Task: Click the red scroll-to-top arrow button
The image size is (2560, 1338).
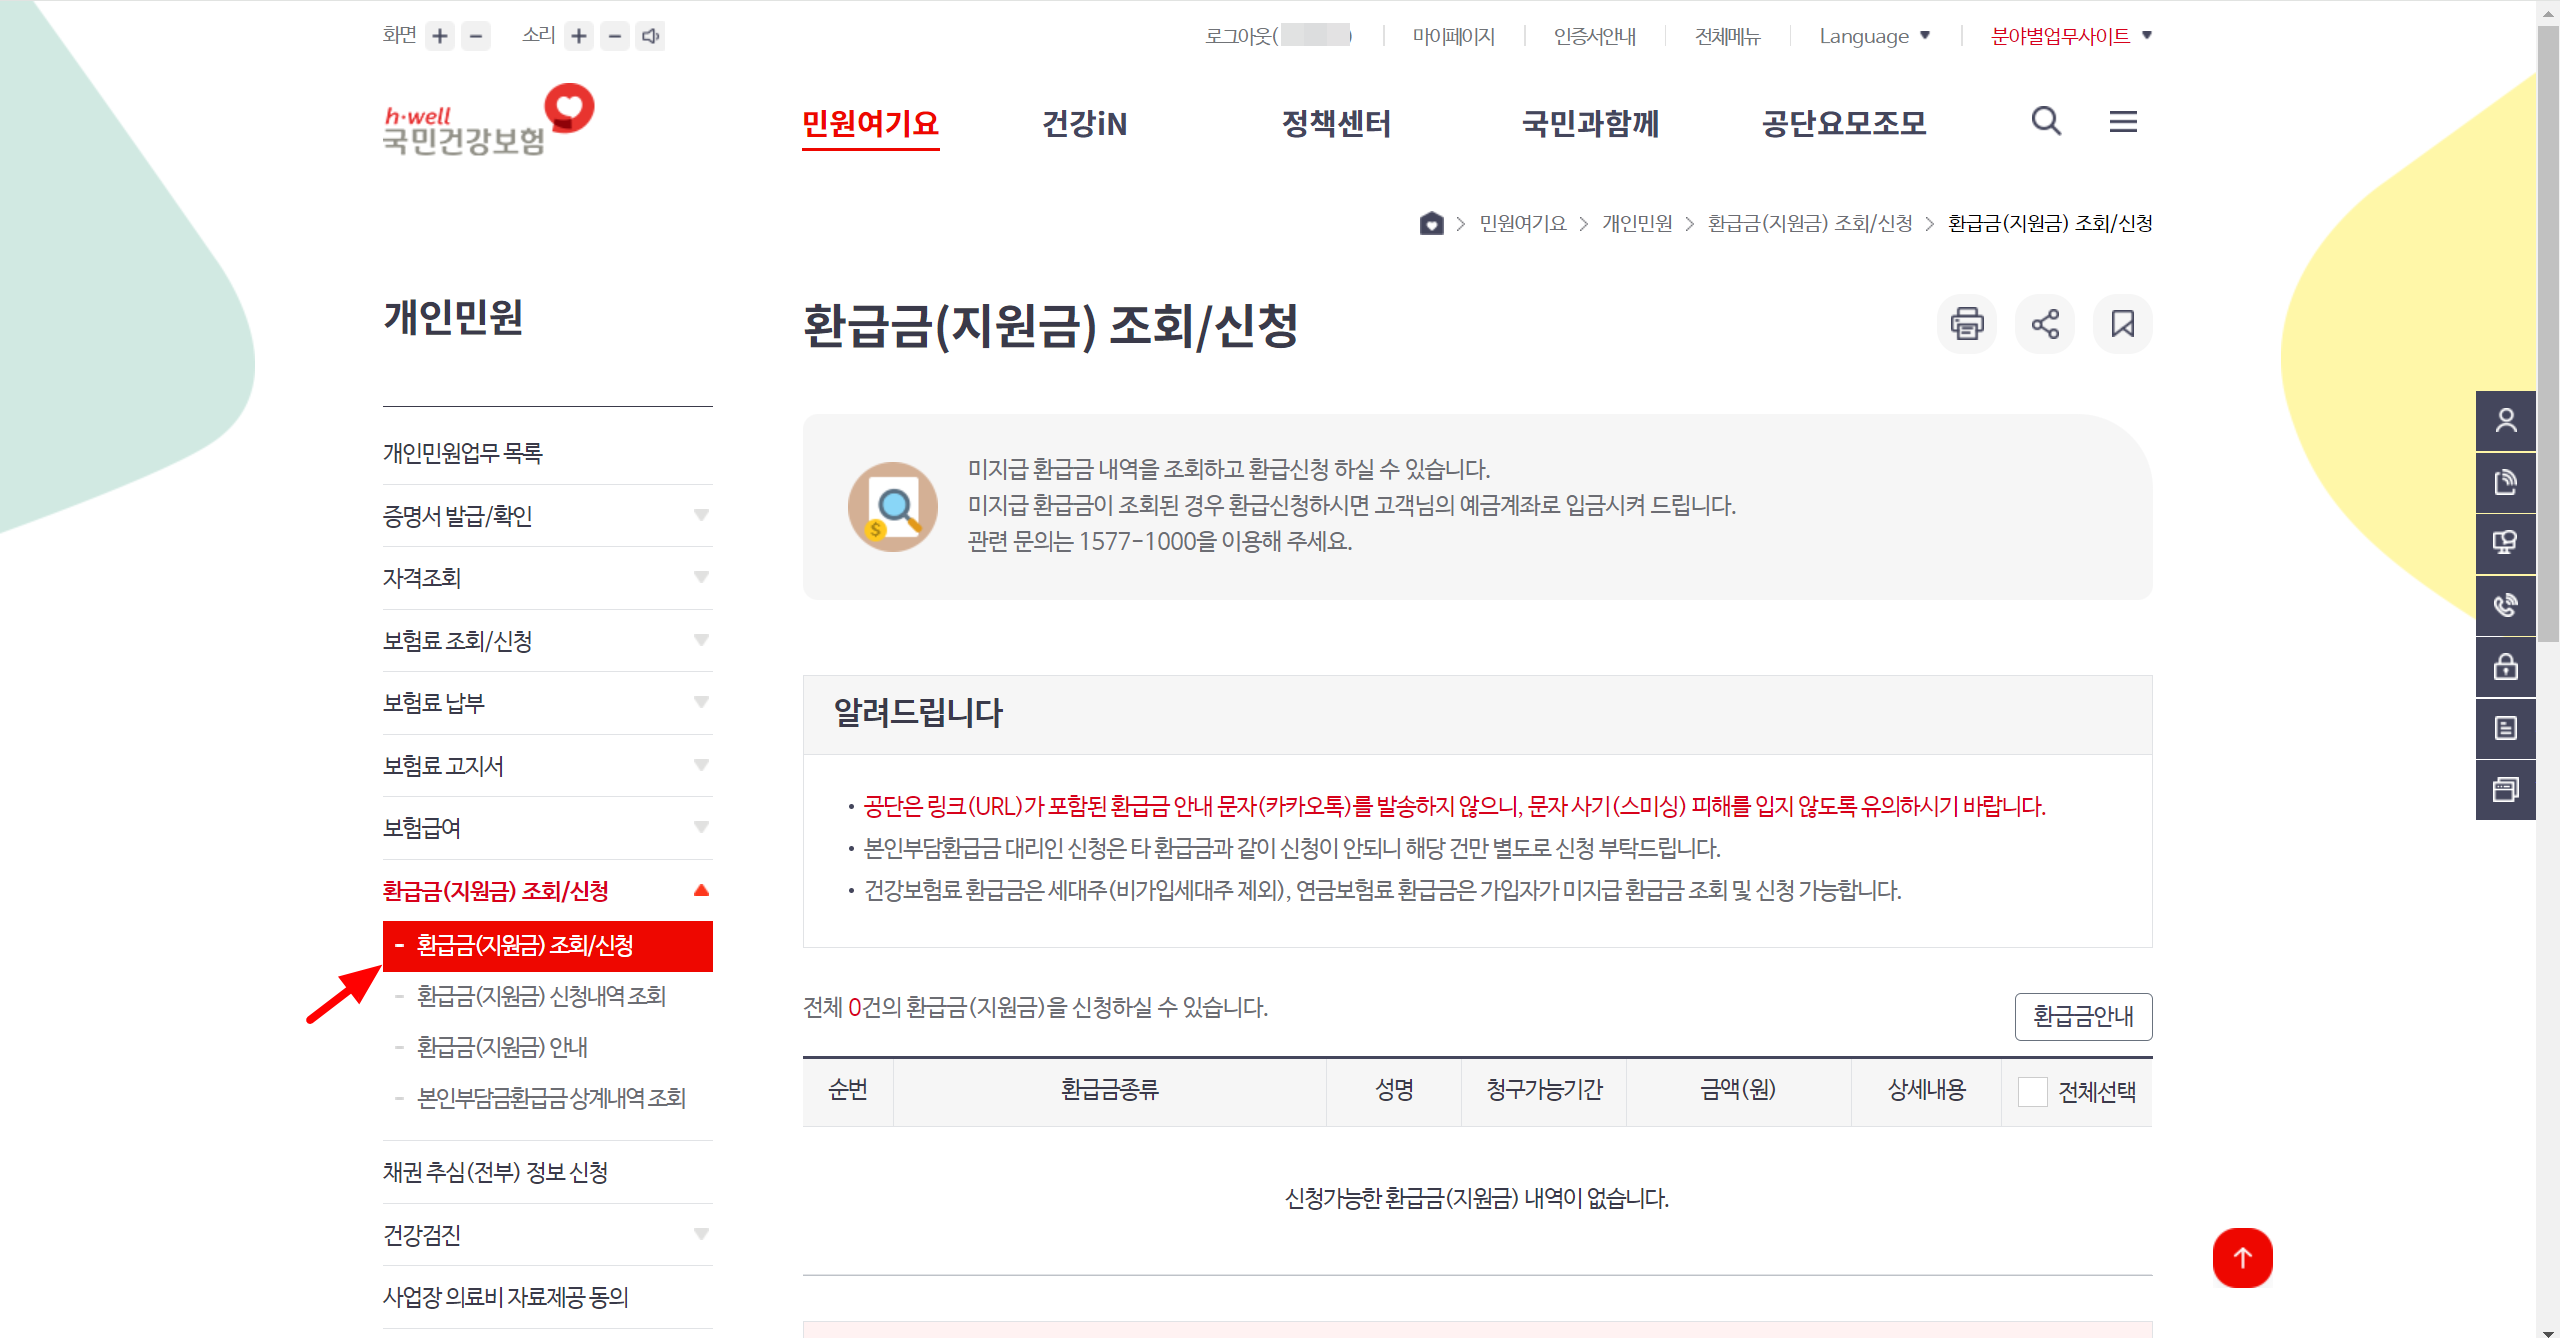Action: (x=2242, y=1257)
